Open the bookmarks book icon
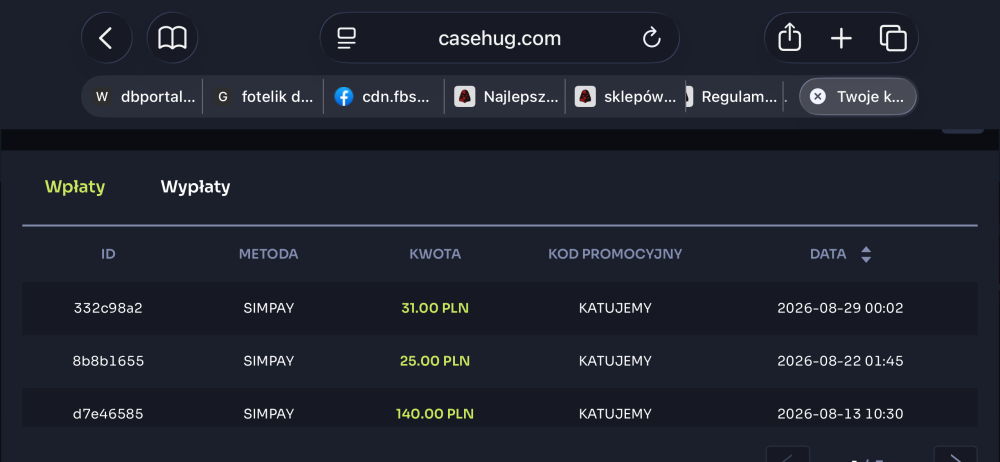1000x462 pixels. [172, 38]
